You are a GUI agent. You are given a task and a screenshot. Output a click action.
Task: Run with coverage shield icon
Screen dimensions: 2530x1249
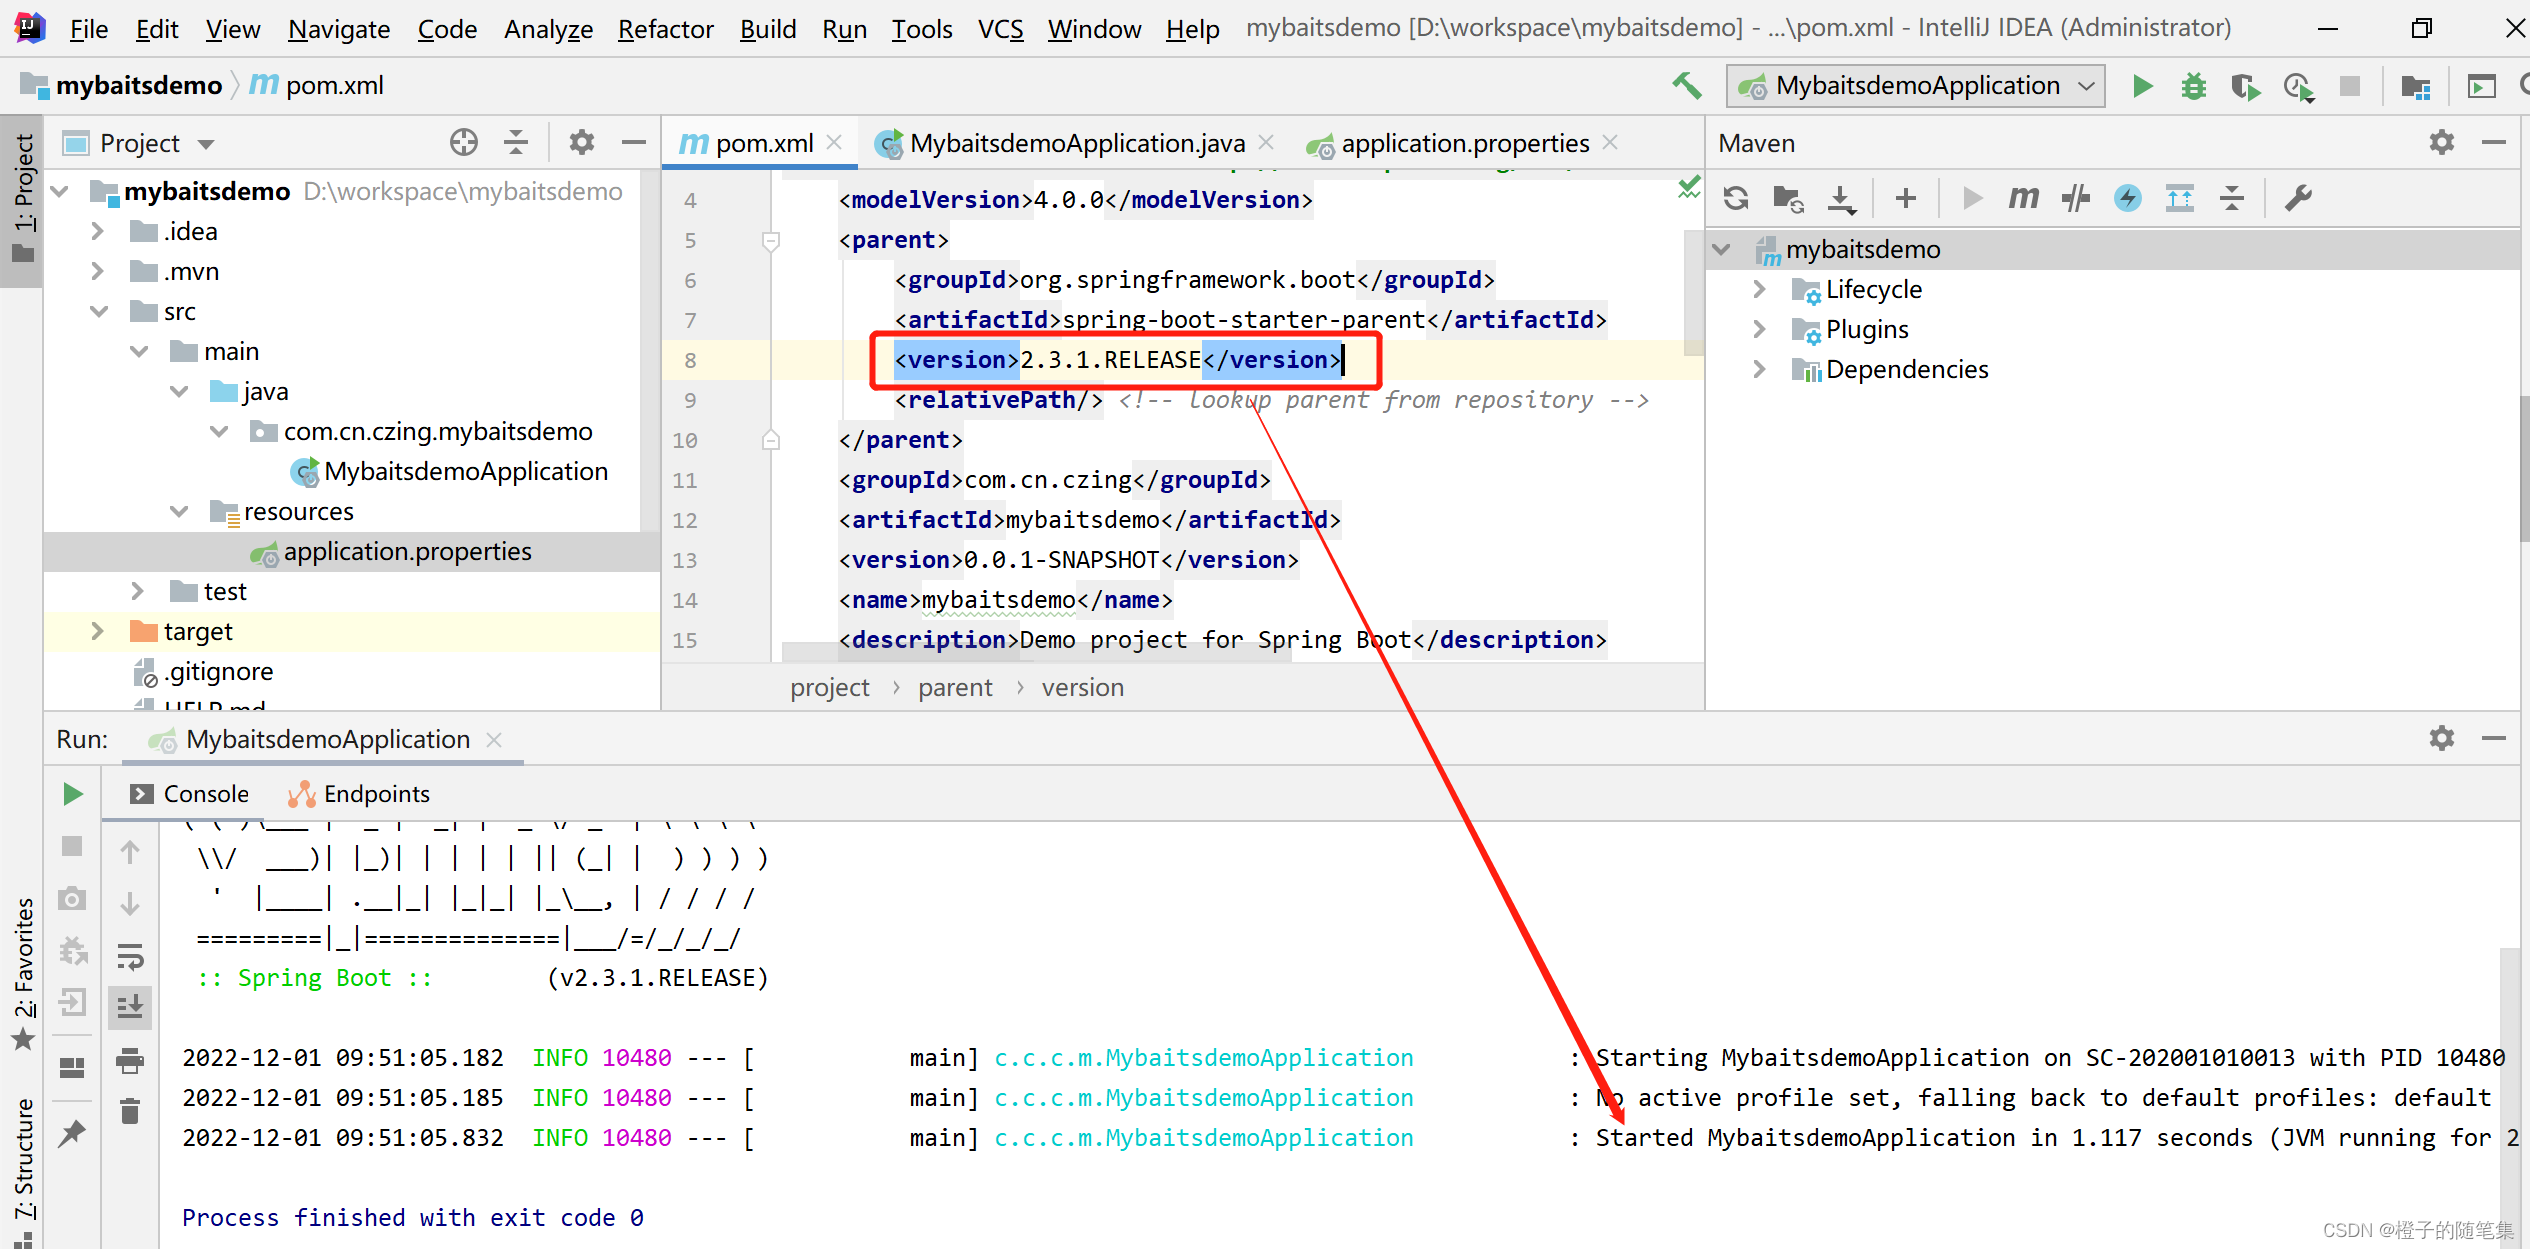(2245, 87)
